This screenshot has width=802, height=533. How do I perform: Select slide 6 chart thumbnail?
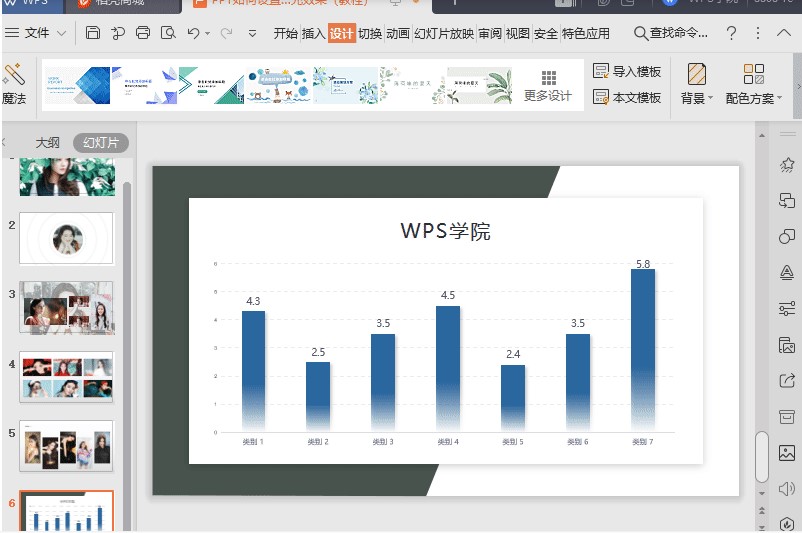tap(66, 511)
